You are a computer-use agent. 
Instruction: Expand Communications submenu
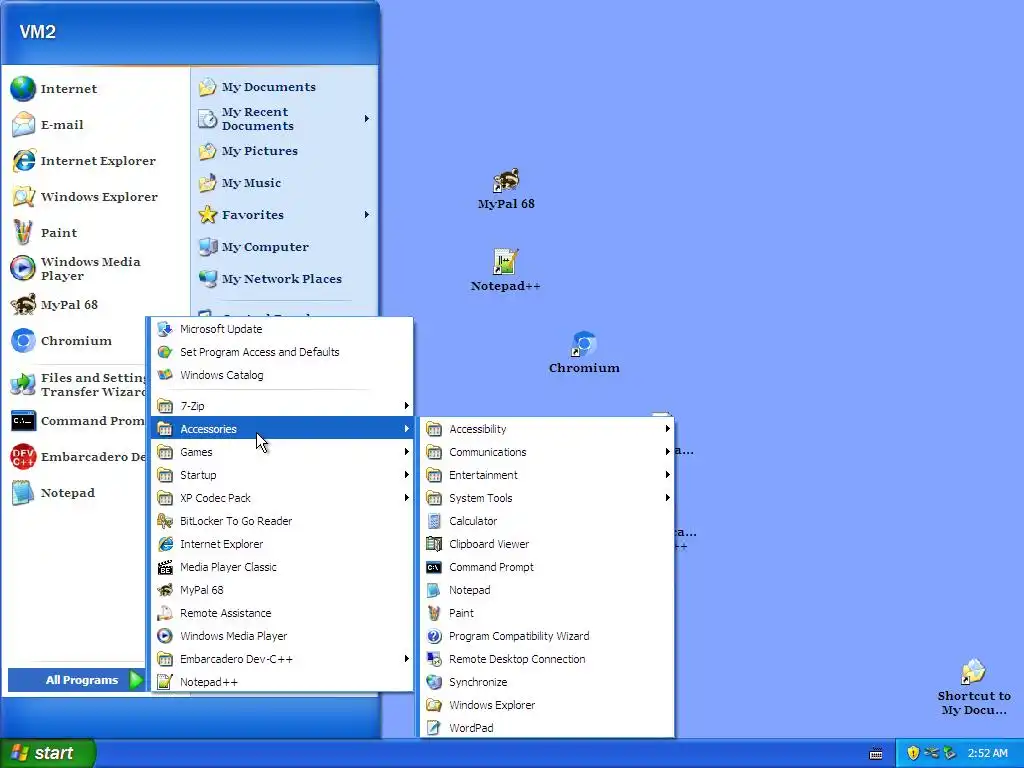coord(546,452)
